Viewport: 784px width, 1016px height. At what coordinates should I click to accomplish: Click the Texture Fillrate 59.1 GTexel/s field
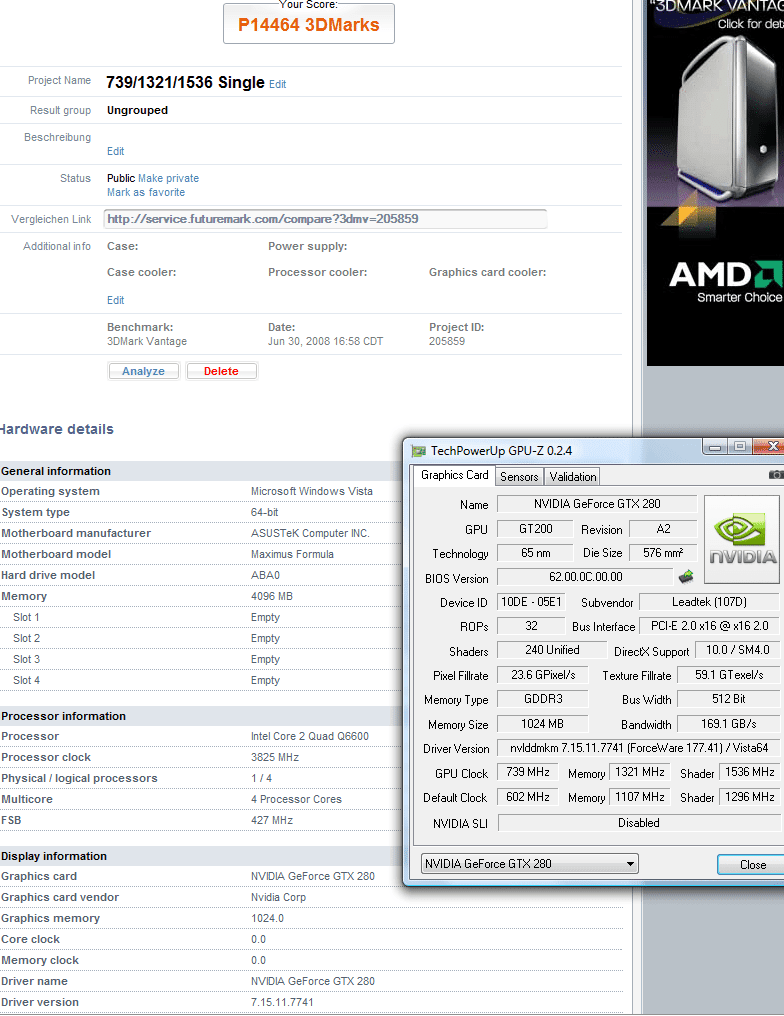click(728, 675)
